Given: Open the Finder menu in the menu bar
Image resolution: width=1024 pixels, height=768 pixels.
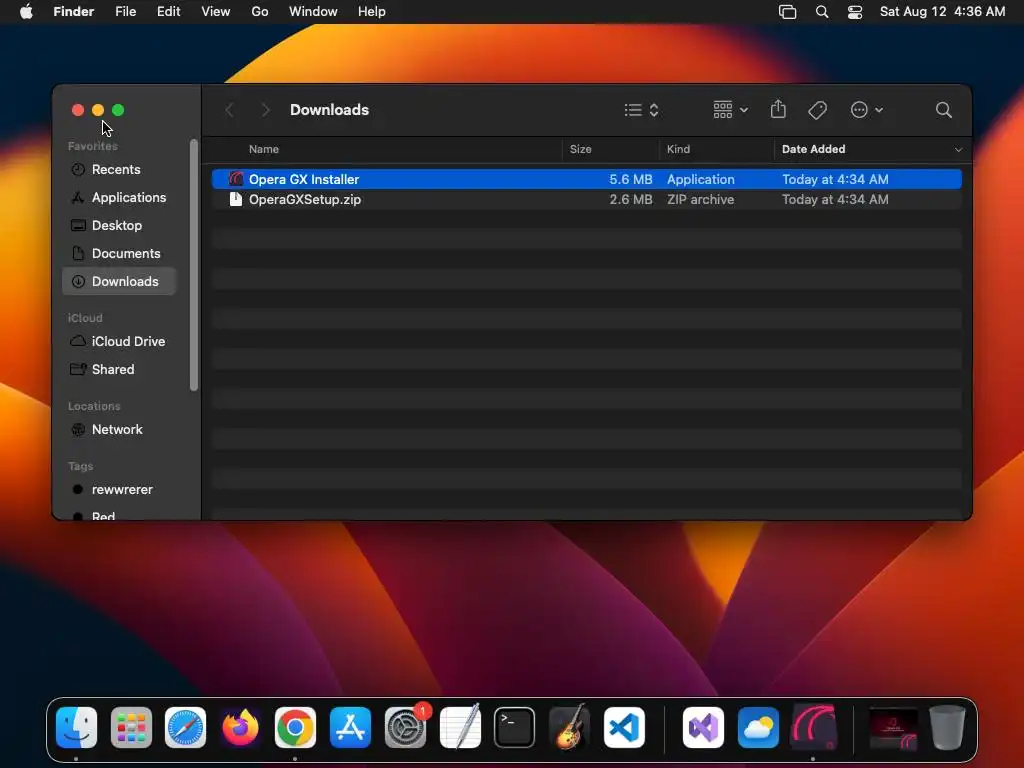Looking at the screenshot, I should click(74, 12).
